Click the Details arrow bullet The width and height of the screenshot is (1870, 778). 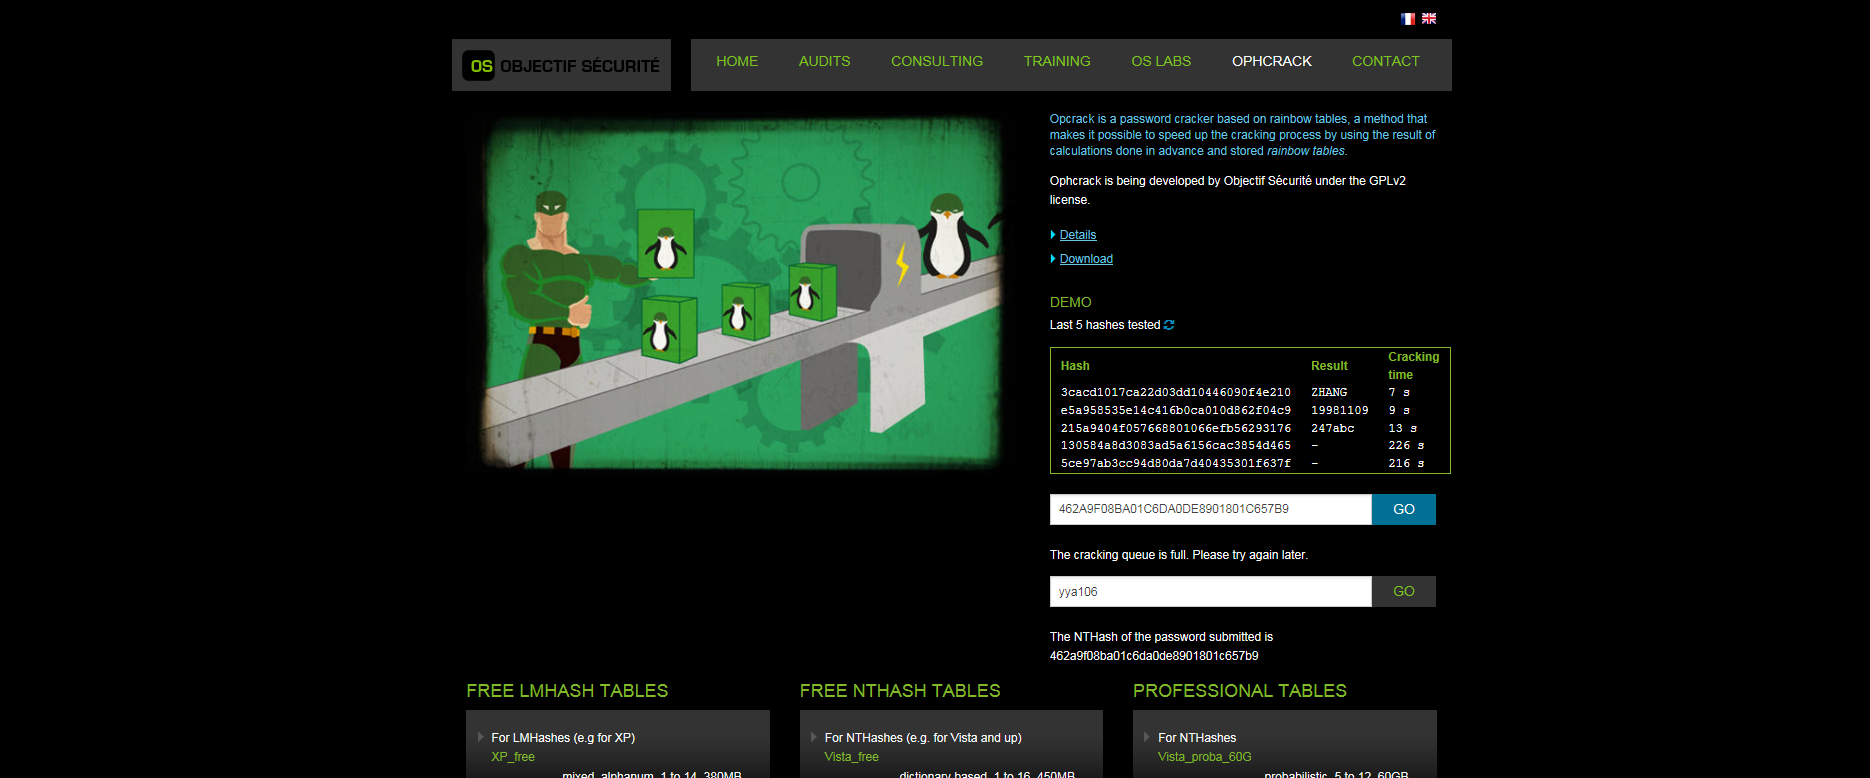(1053, 235)
